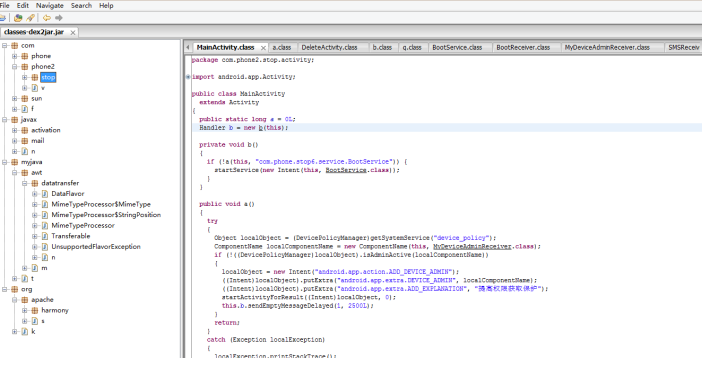The width and height of the screenshot is (702, 367).
Task: Click the javax package icon
Action: pyautogui.click(x=15, y=119)
